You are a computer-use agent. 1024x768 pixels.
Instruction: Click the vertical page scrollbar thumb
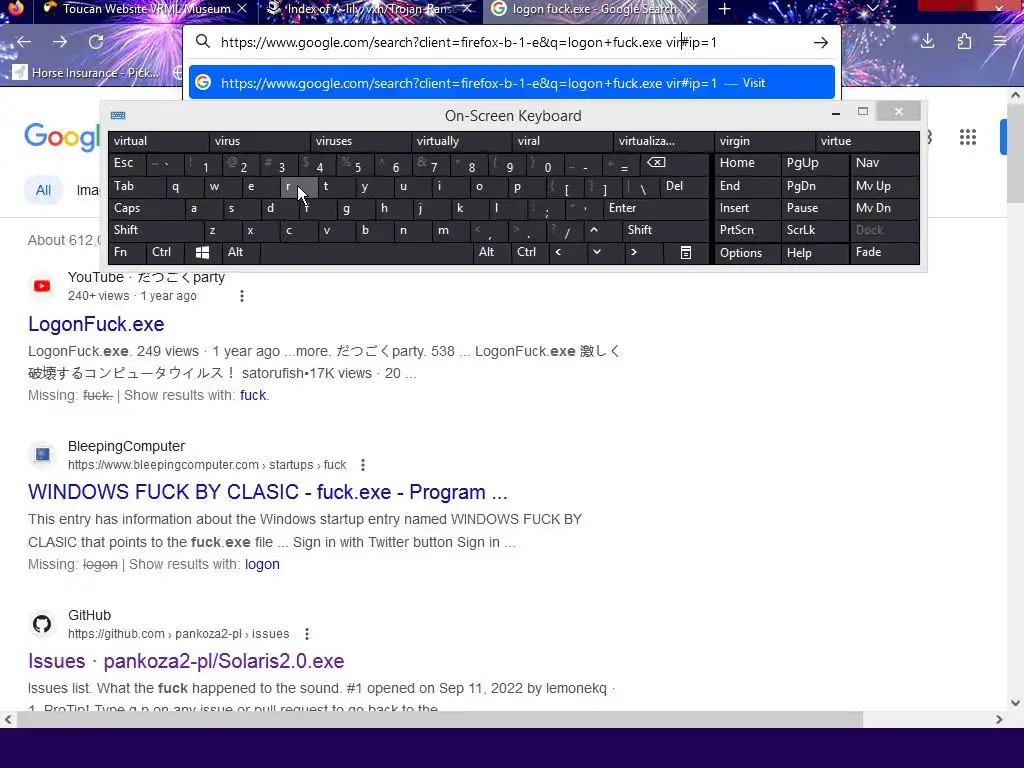pyautogui.click(x=1015, y=153)
